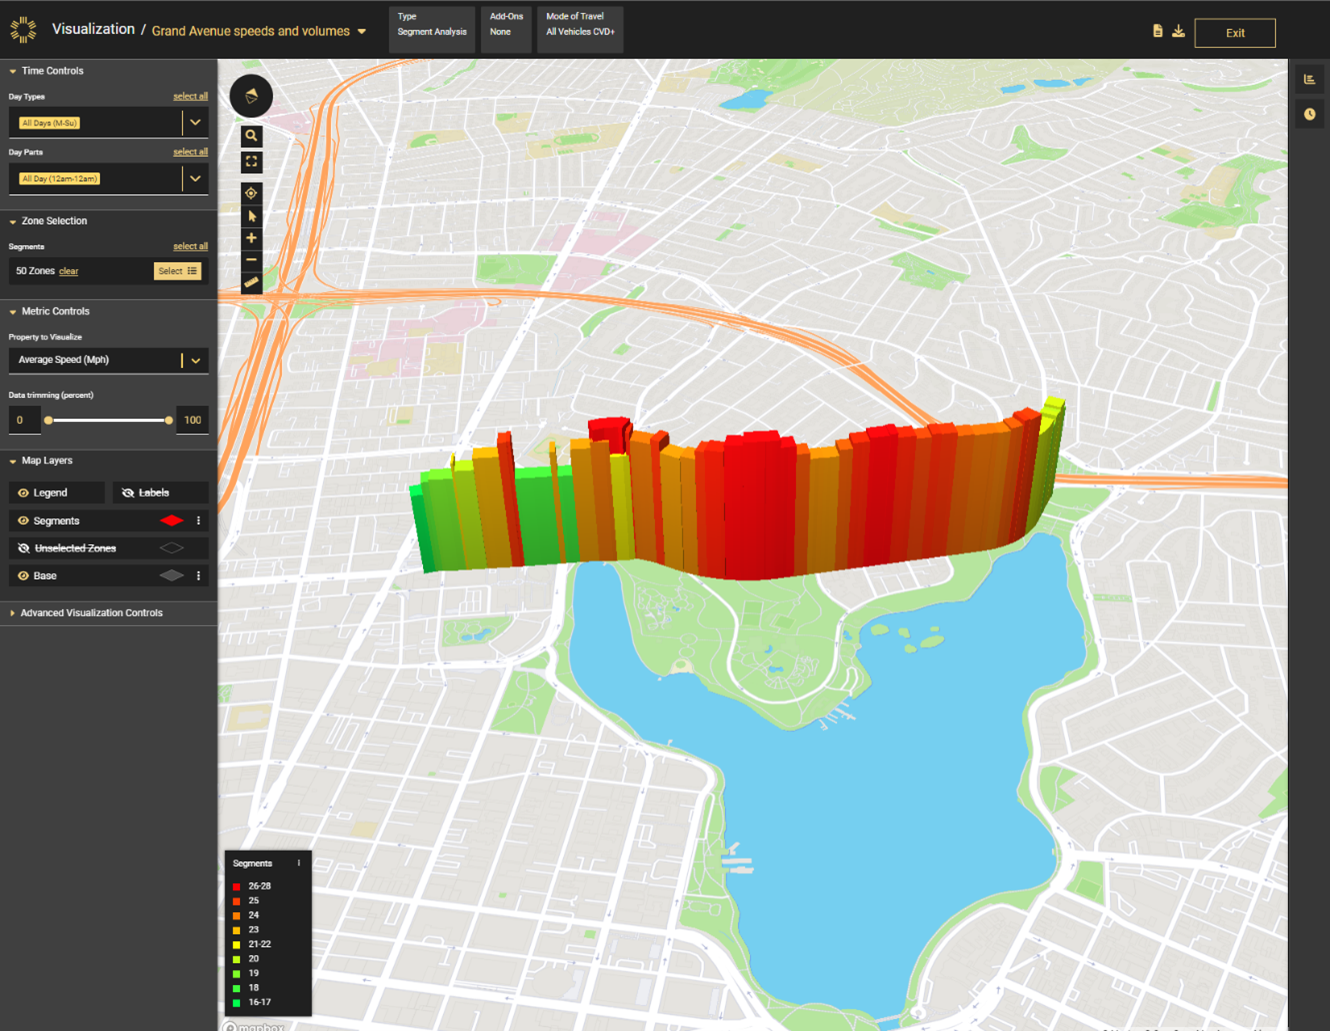Show the Unselected Zones layer
1330x1031 pixels.
click(23, 548)
